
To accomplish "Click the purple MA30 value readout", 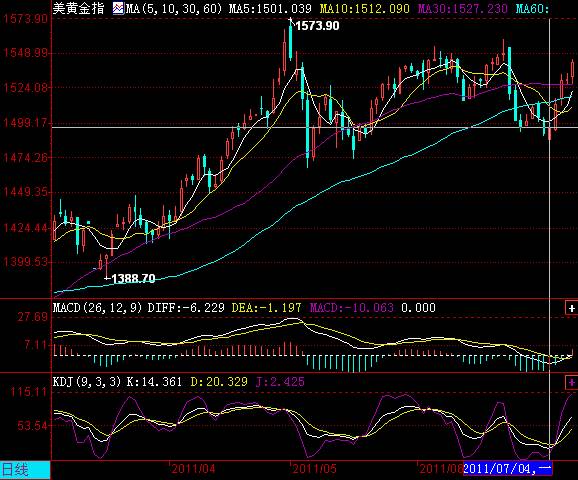I will (462, 8).
